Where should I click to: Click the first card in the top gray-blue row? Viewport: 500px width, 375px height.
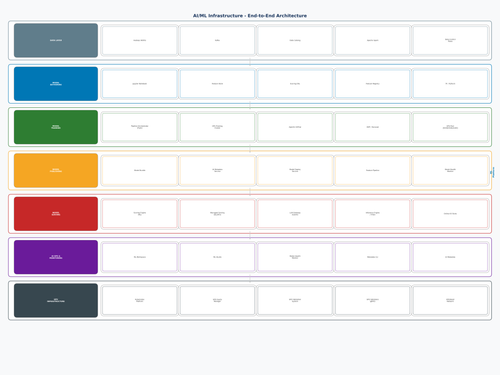point(140,40)
